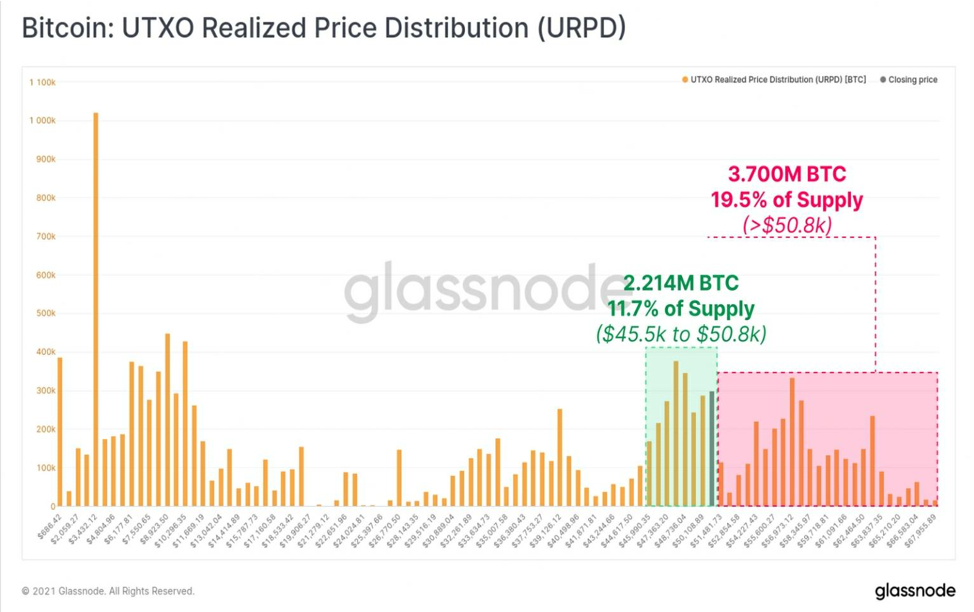This screenshot has width=974, height=612.
Task: Click the first bar at $886.42
Action: click(x=60, y=432)
